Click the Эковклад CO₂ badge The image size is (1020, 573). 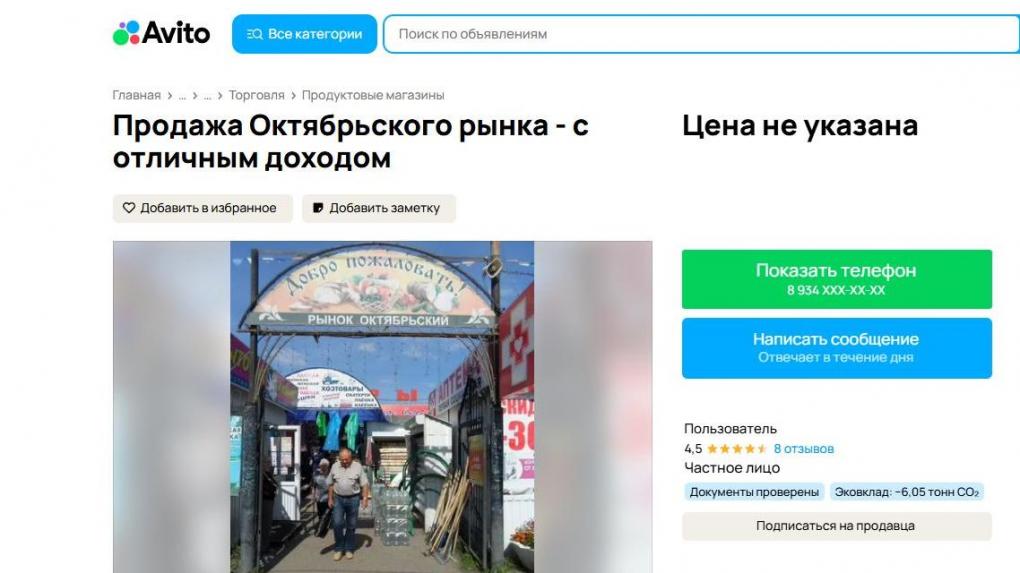pos(906,492)
